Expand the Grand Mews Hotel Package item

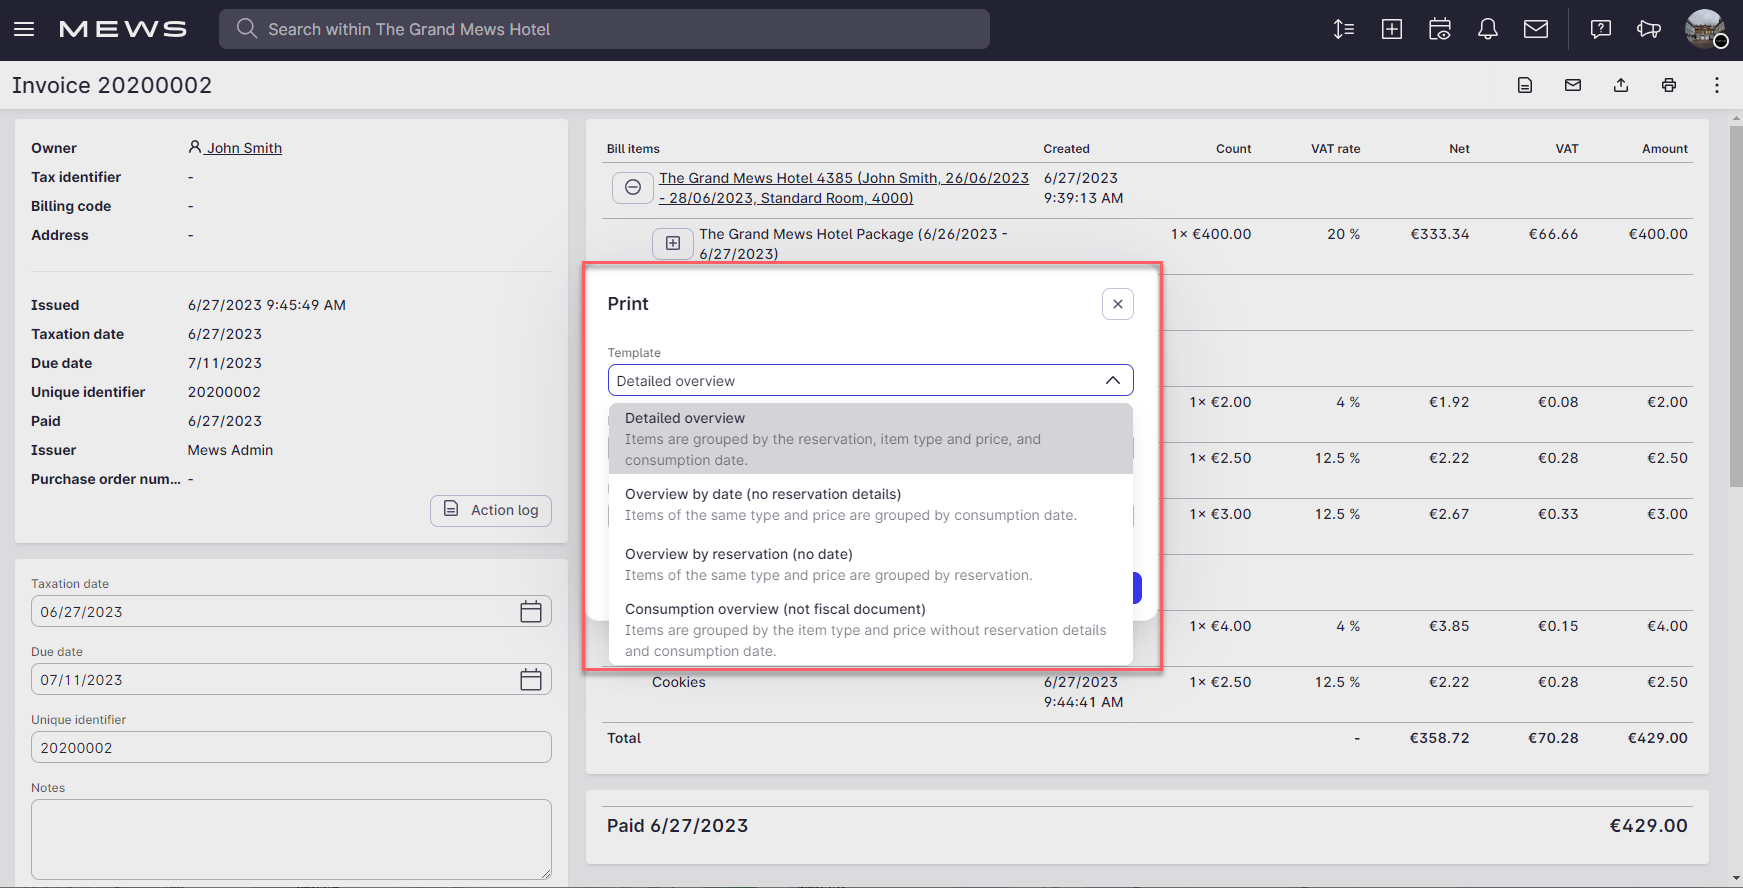[x=673, y=243]
